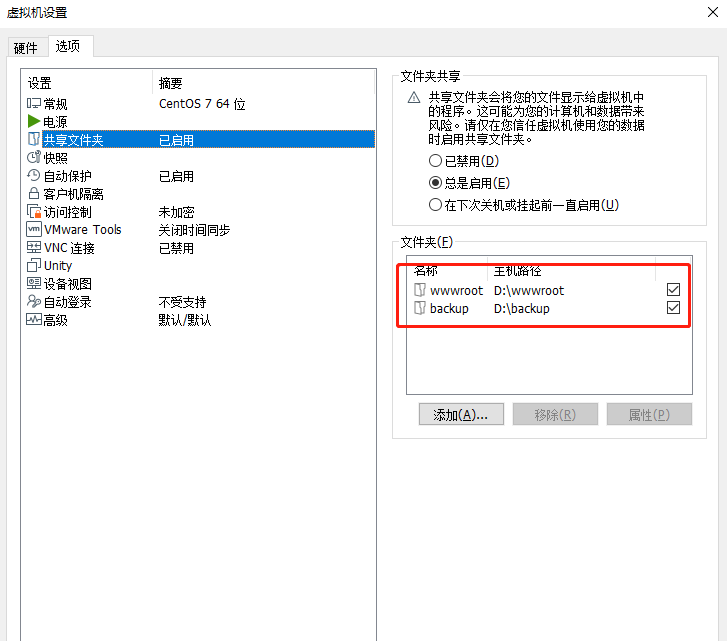Select the VMware Tools settings row
This screenshot has width=727, height=641.
198,229
